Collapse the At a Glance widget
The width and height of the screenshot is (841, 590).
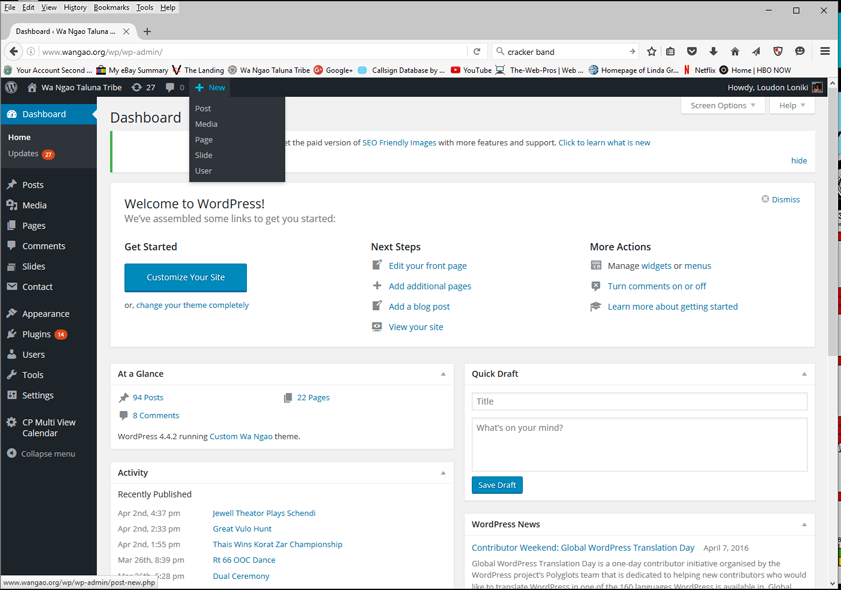click(443, 374)
